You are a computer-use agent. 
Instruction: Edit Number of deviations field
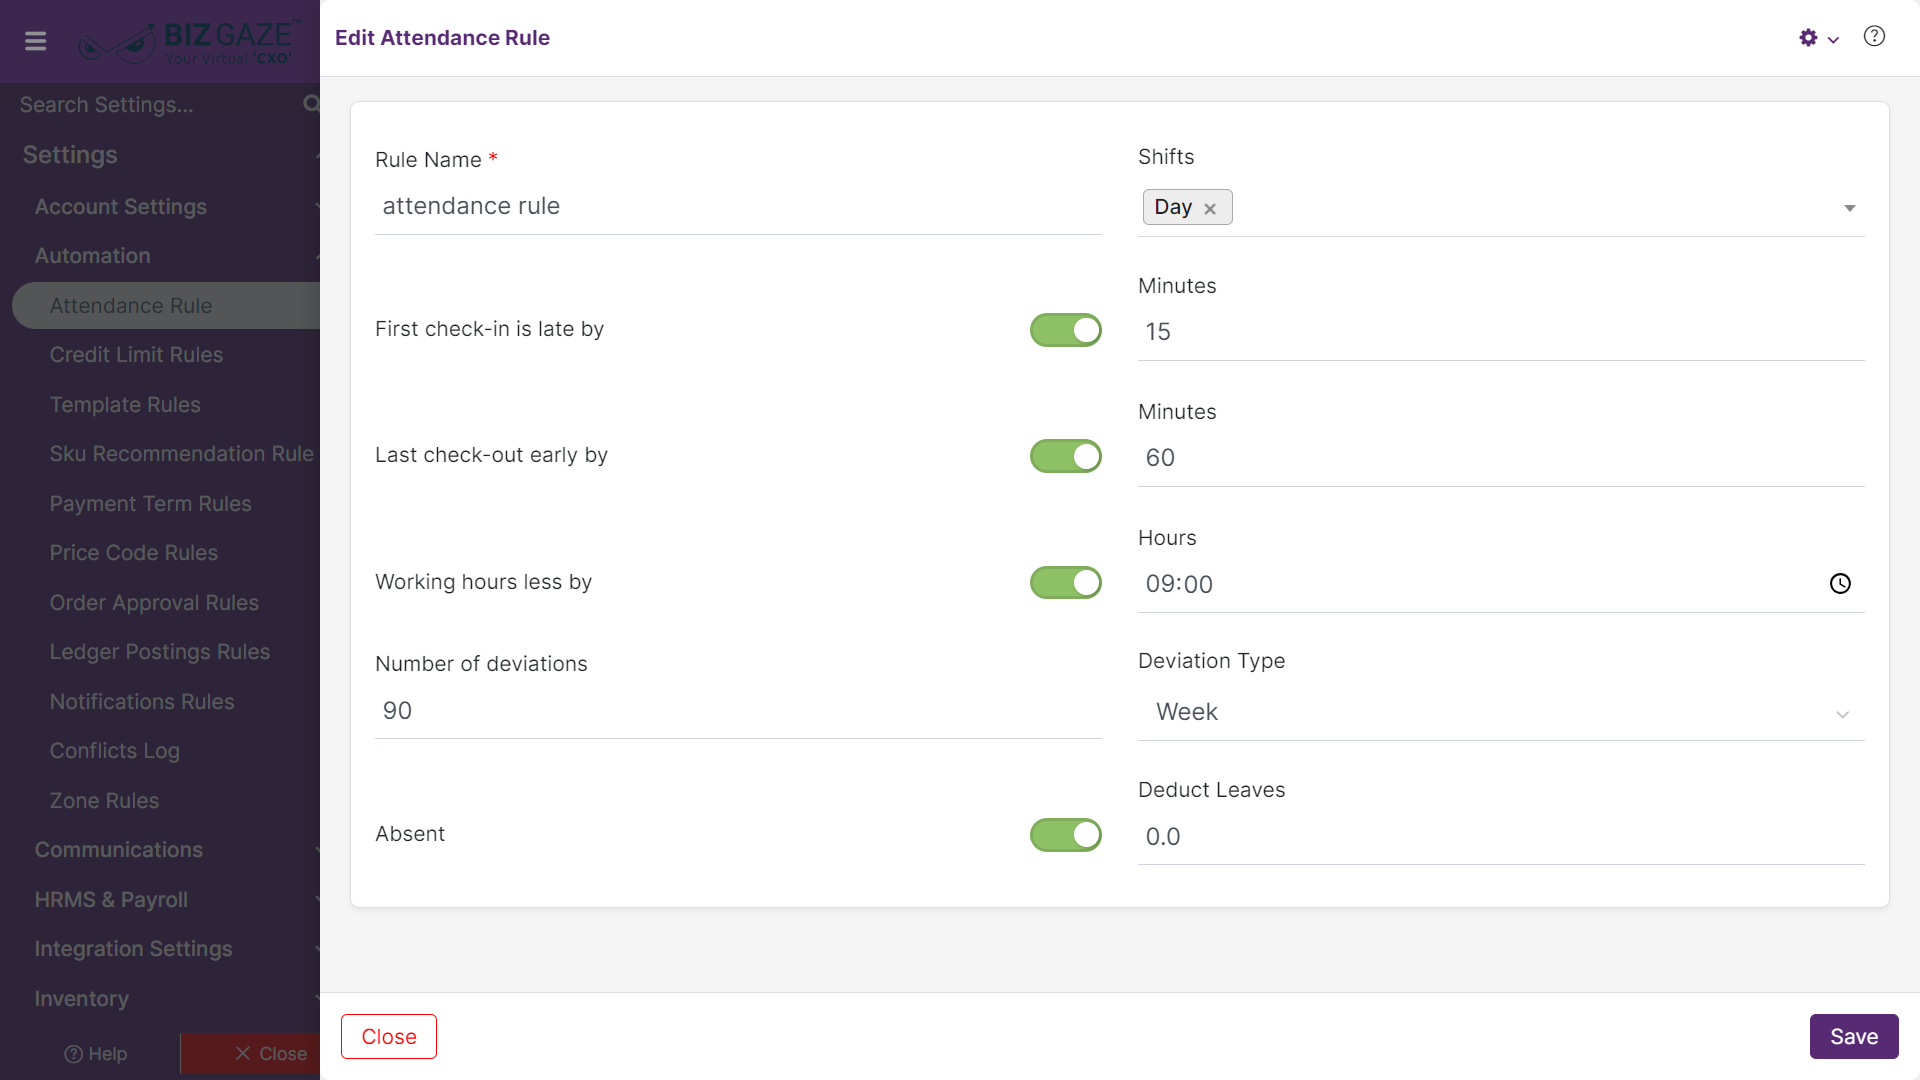738,711
